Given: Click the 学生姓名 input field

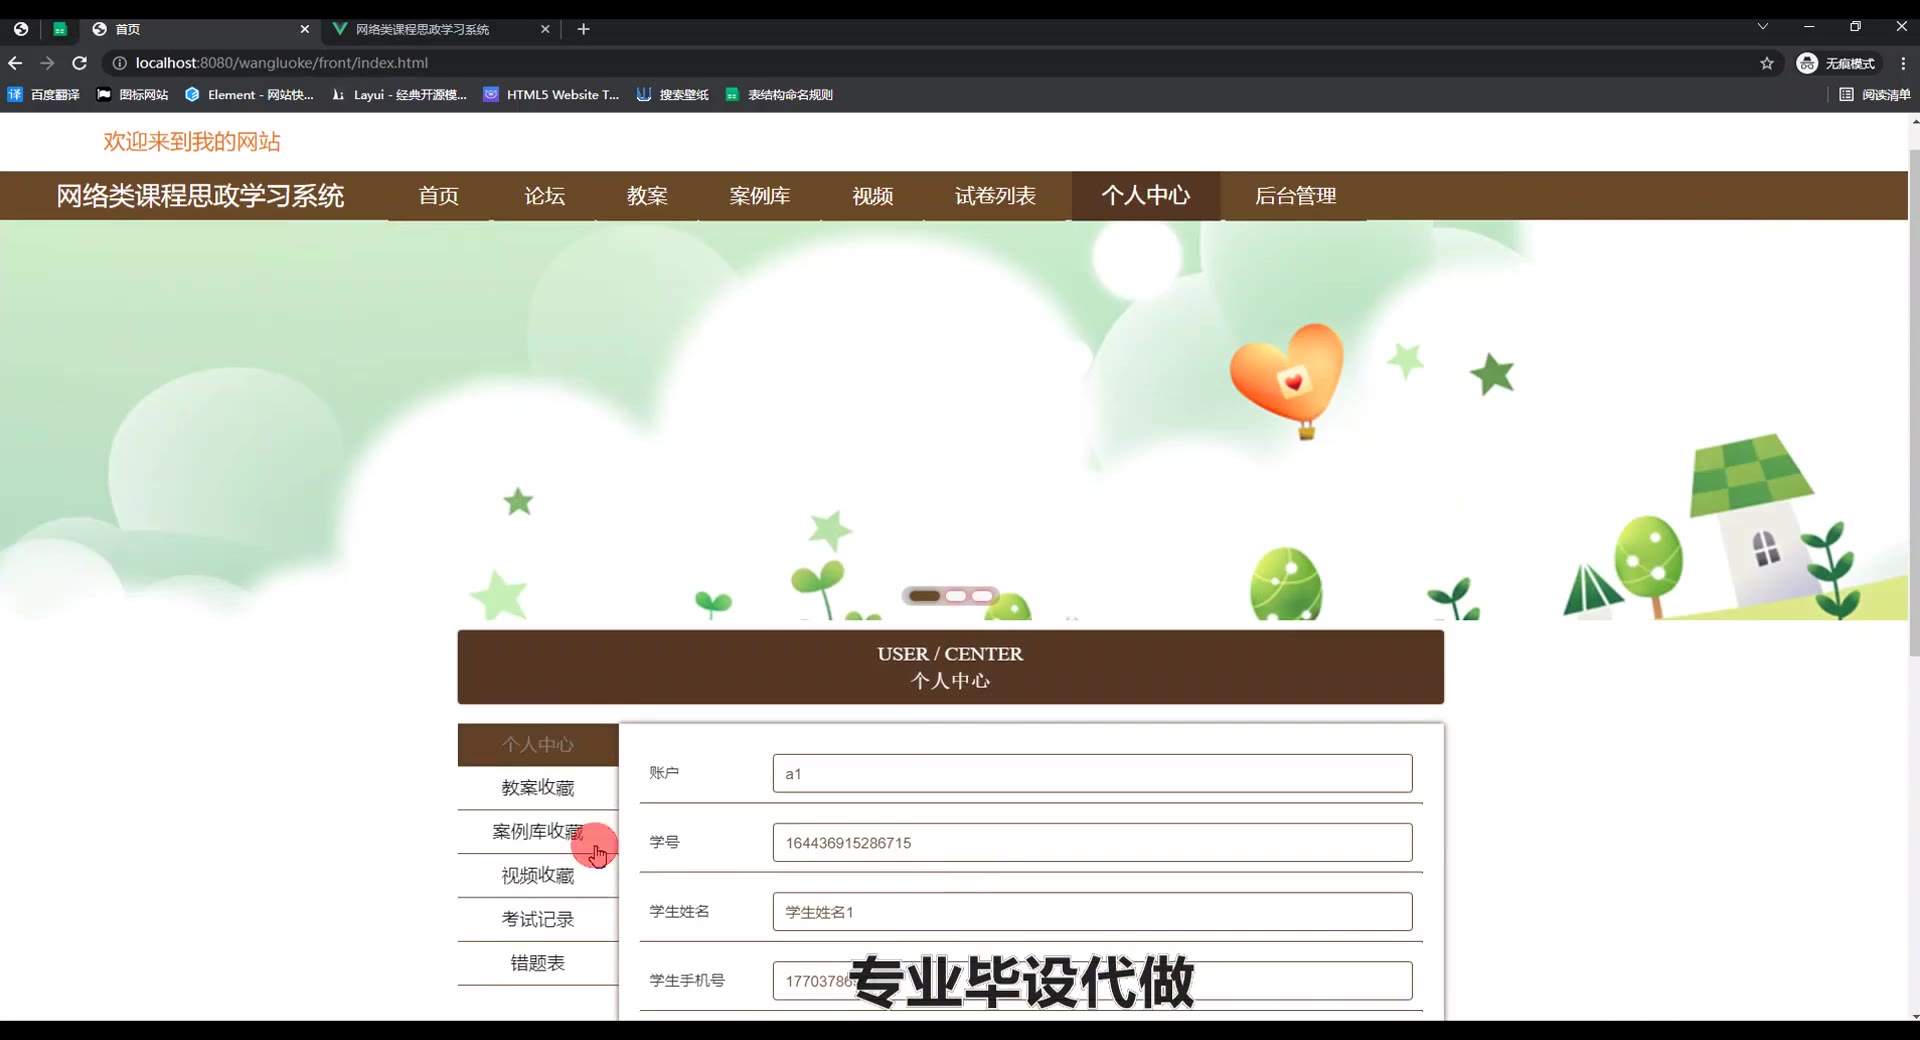Looking at the screenshot, I should [x=1092, y=912].
